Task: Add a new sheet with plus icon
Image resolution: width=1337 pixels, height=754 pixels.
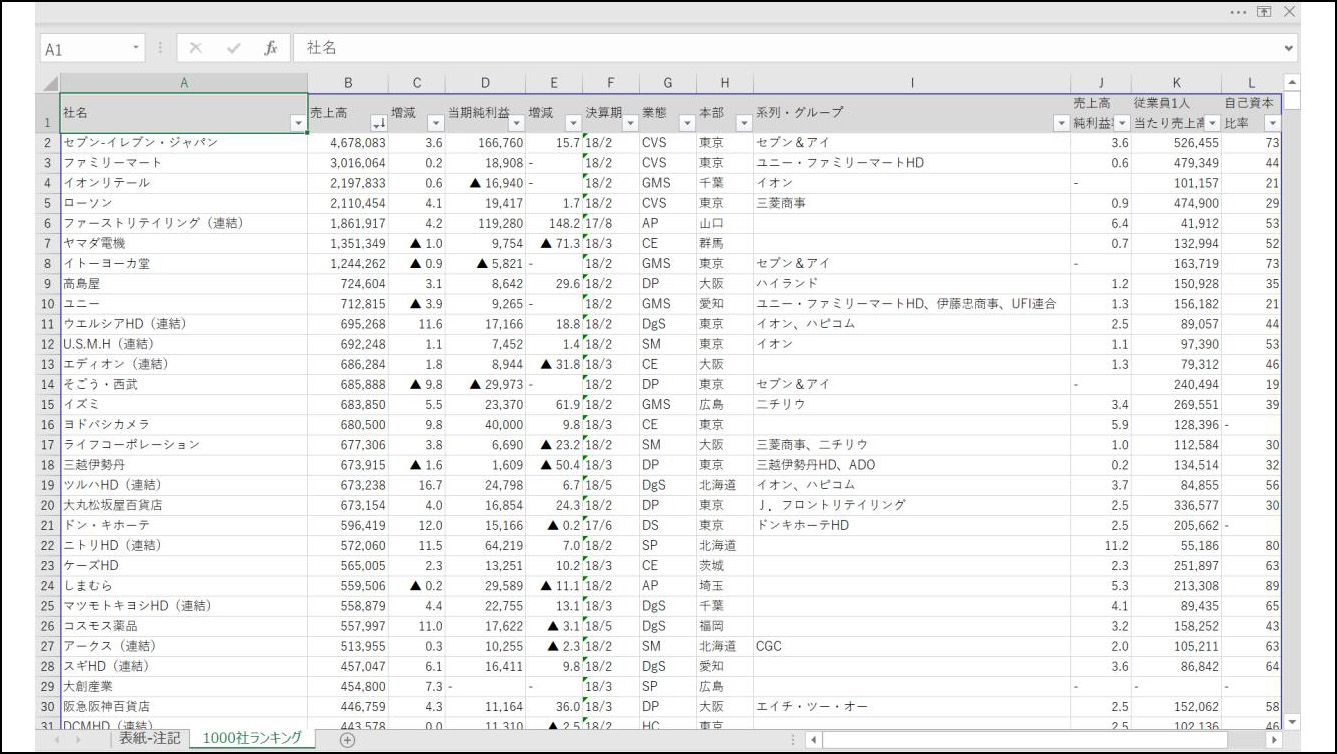Action: click(x=347, y=739)
